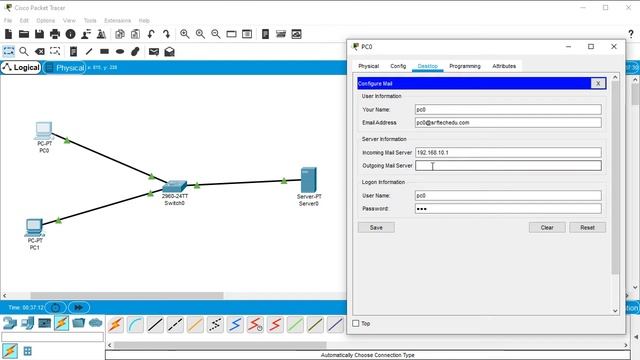Zoom out with the minus magnifier
The height and width of the screenshot is (360, 640).
(x=216, y=34)
